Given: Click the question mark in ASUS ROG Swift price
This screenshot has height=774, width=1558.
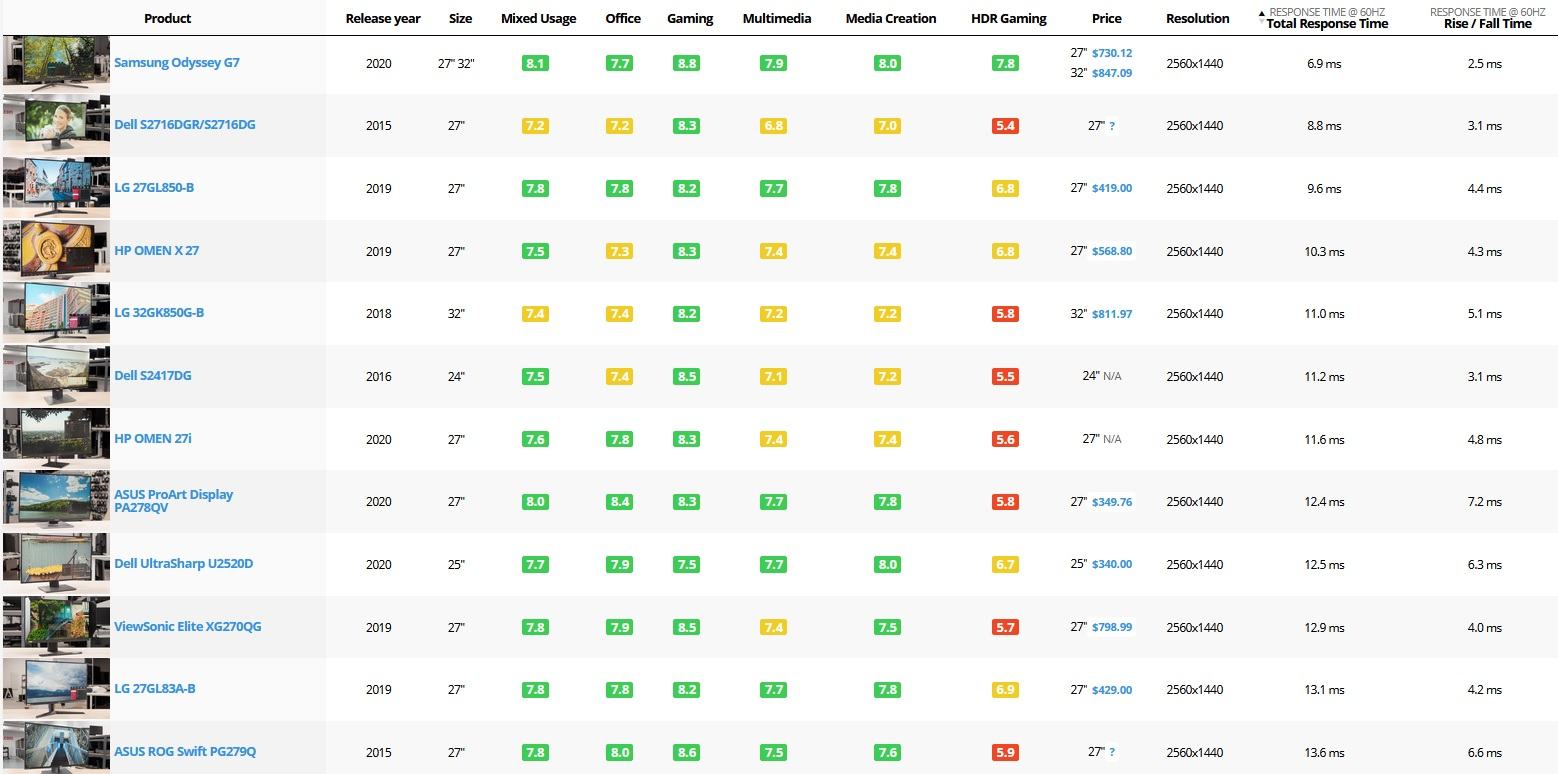Looking at the screenshot, I should coord(1112,752).
